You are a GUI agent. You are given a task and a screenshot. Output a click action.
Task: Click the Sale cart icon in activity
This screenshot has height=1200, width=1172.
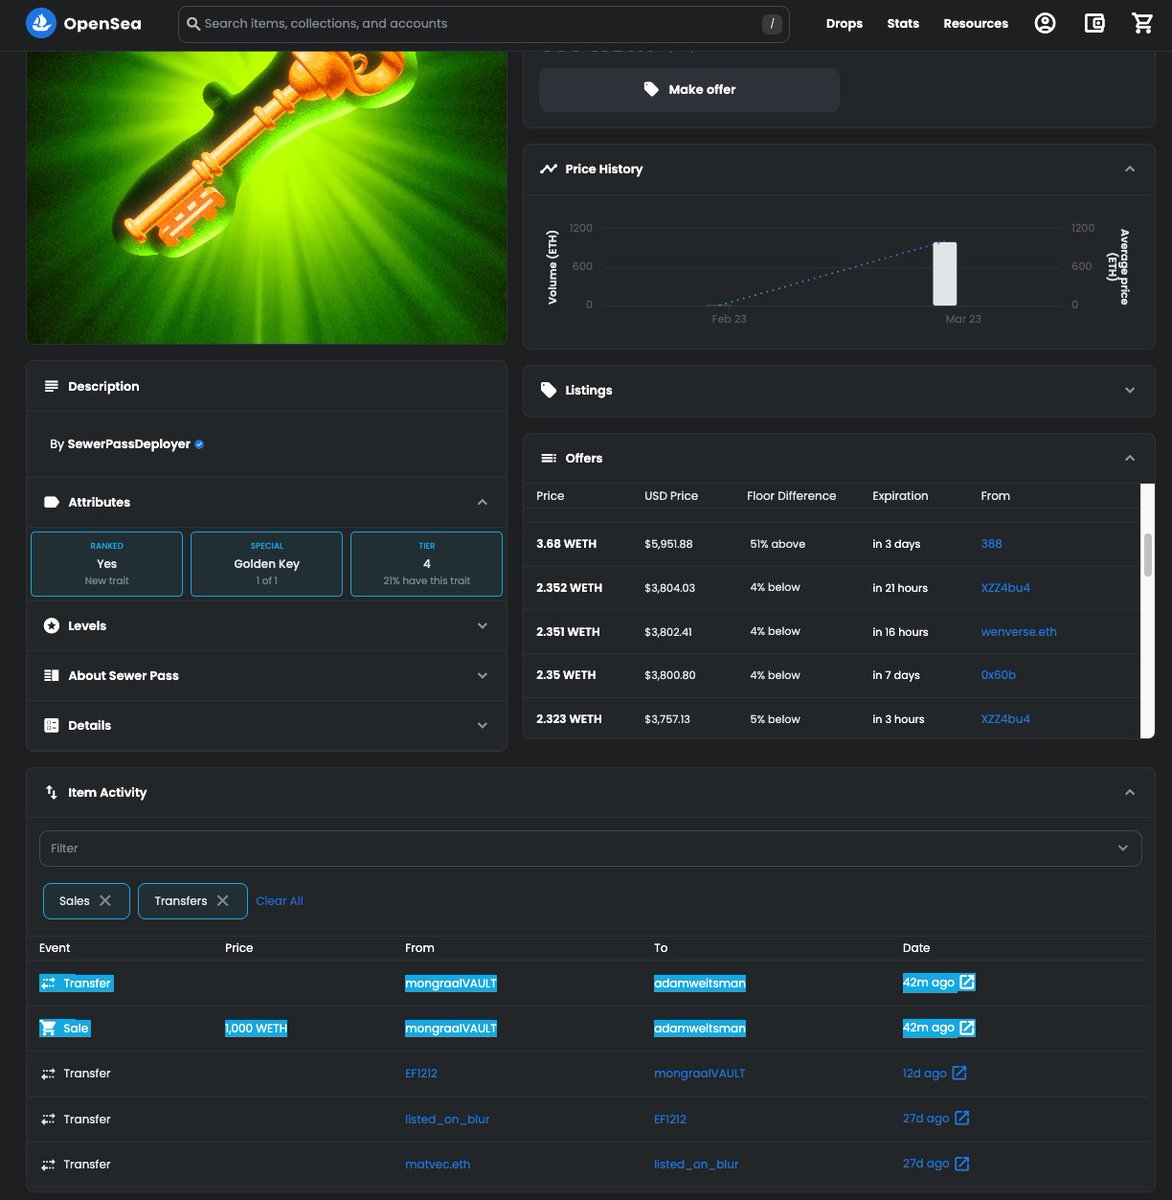(48, 1028)
